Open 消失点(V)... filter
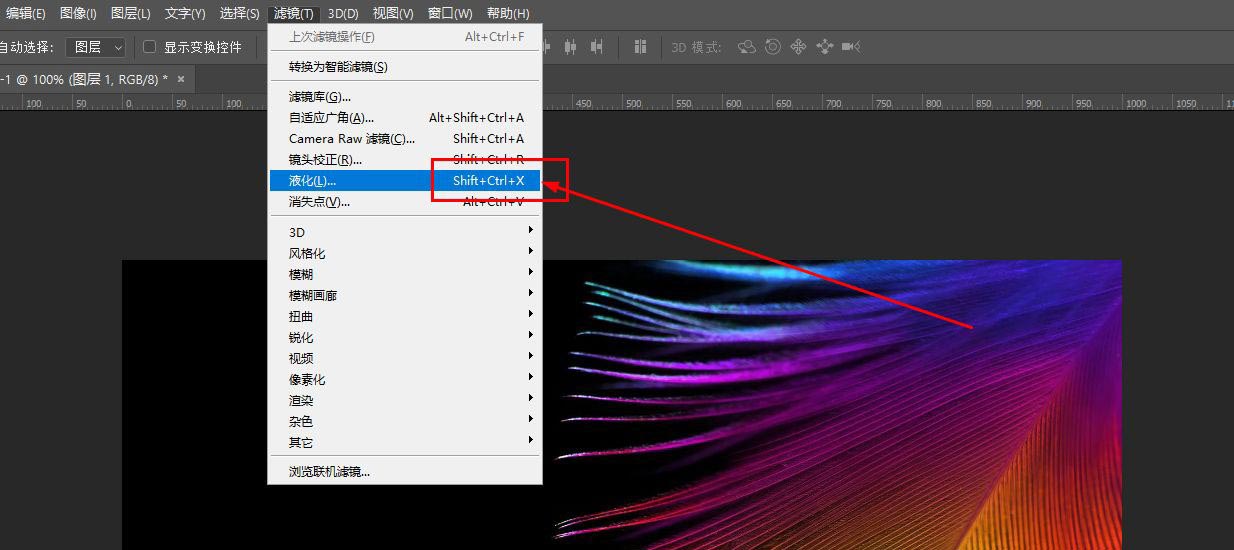Image resolution: width=1234 pixels, height=550 pixels. (405, 202)
